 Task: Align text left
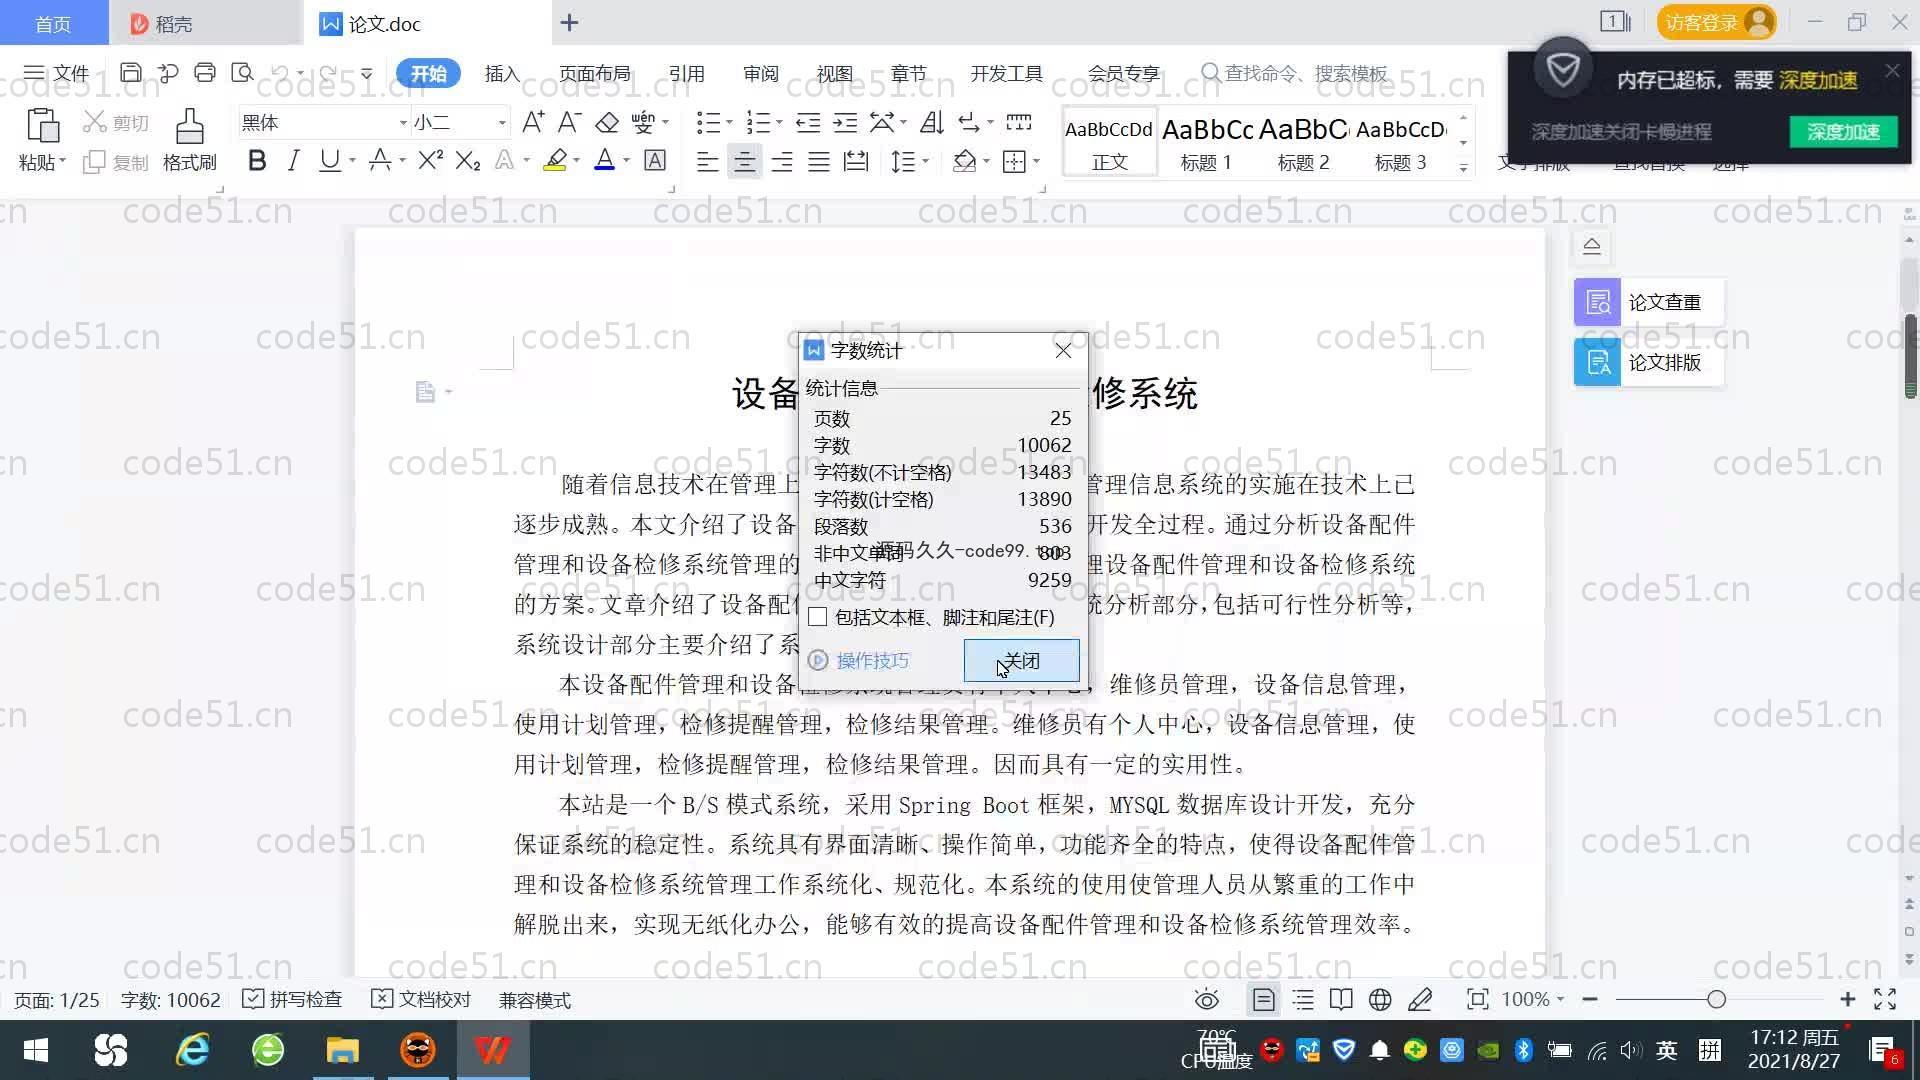(x=707, y=161)
